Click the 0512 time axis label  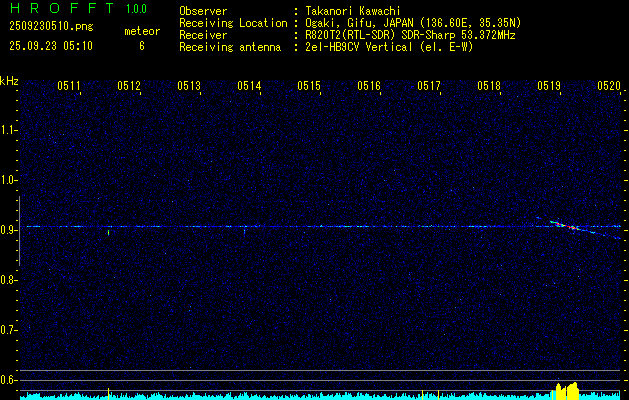[x=129, y=85]
